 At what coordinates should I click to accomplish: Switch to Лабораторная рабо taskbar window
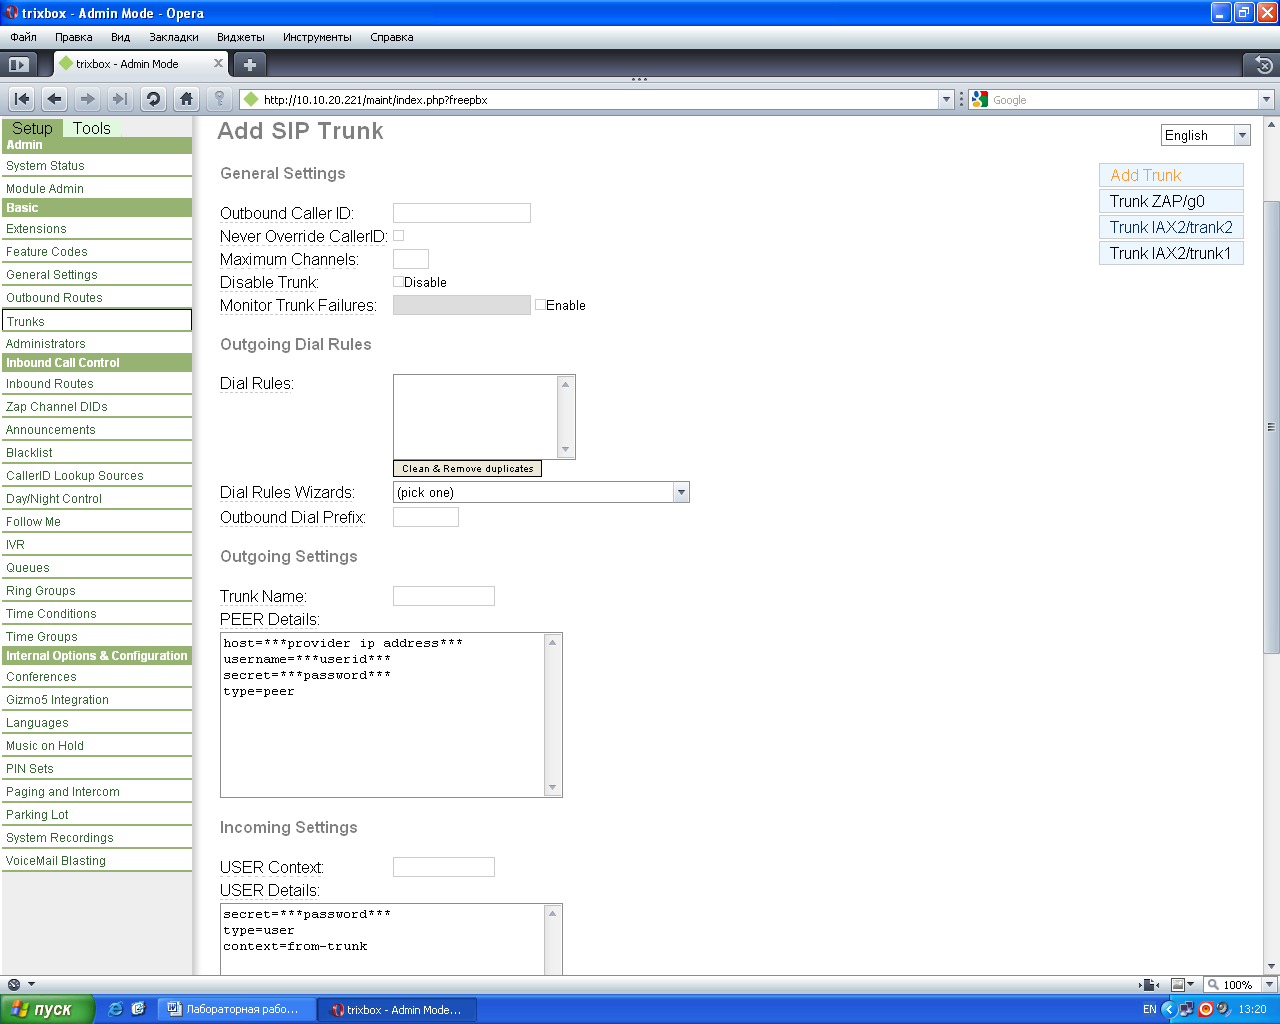point(238,1009)
